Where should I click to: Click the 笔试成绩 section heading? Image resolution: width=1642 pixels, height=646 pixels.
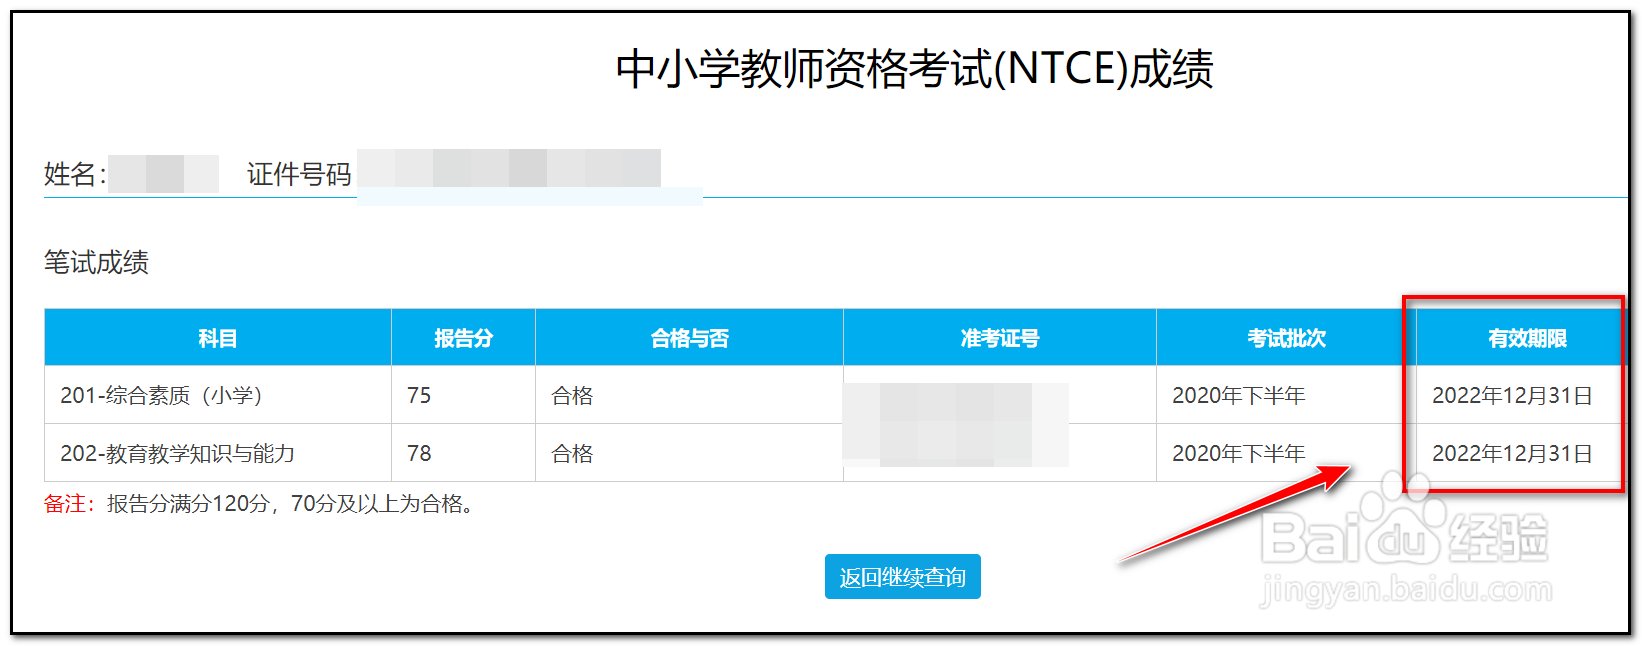pyautogui.click(x=96, y=262)
